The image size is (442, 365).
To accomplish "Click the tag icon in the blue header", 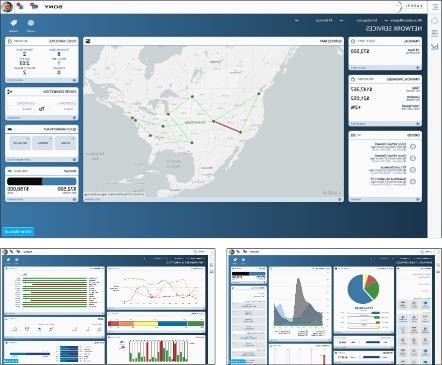I will point(14,23).
